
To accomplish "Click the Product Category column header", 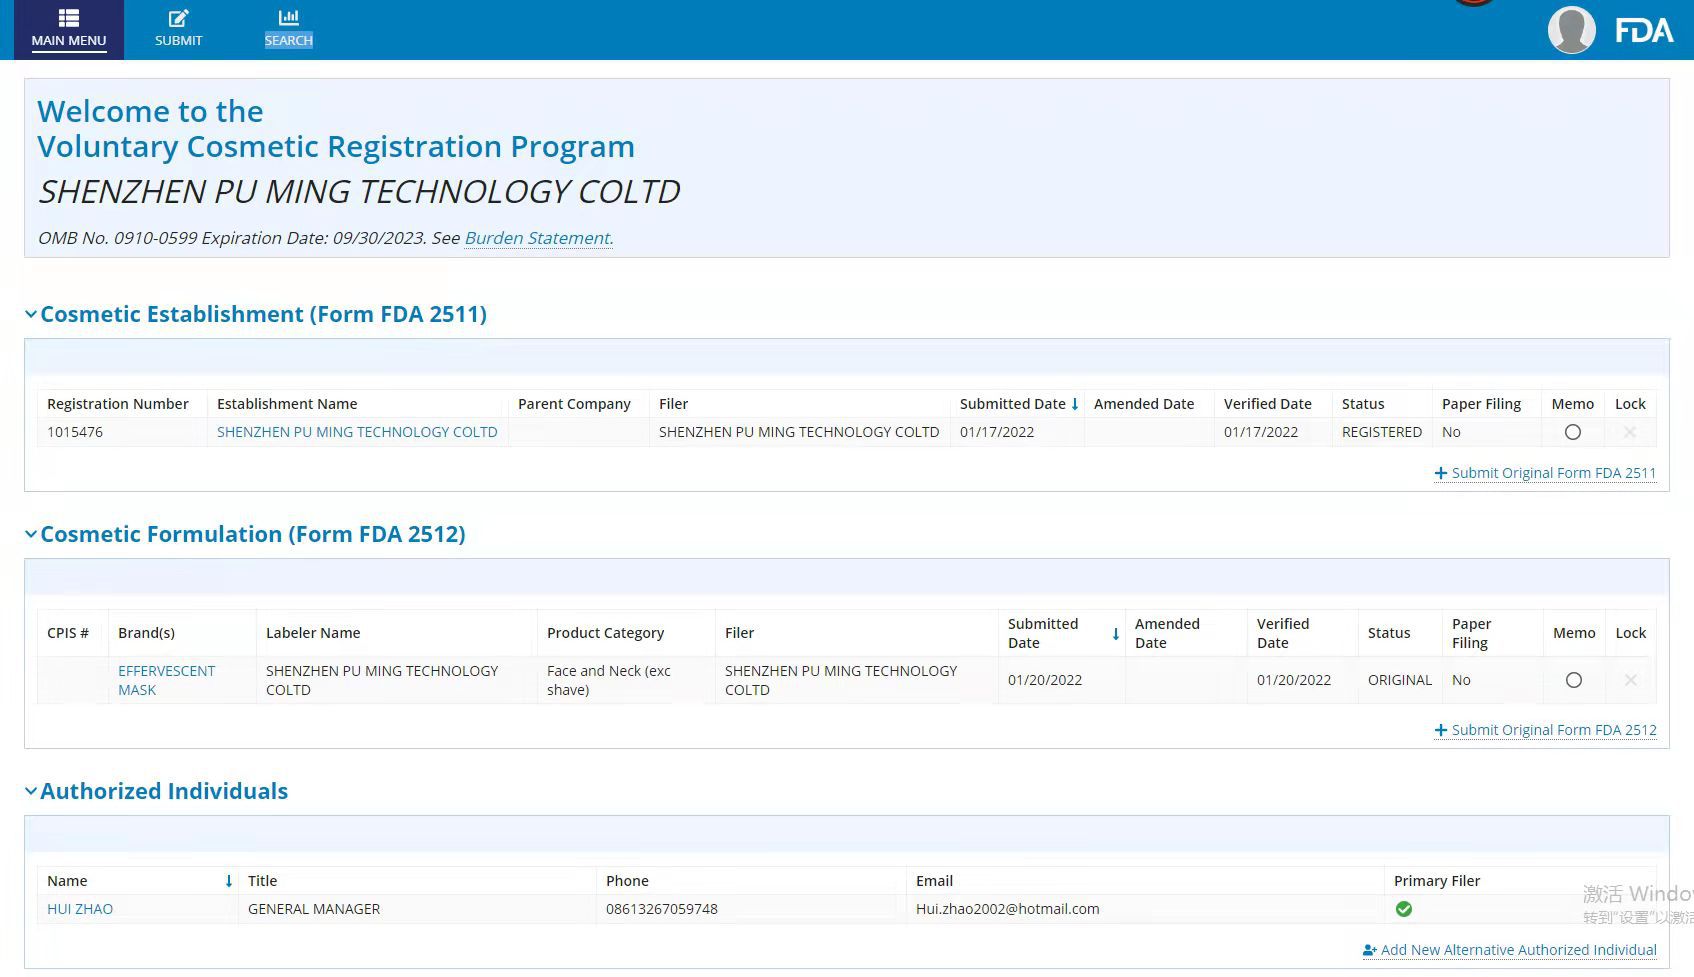I will coord(605,633).
